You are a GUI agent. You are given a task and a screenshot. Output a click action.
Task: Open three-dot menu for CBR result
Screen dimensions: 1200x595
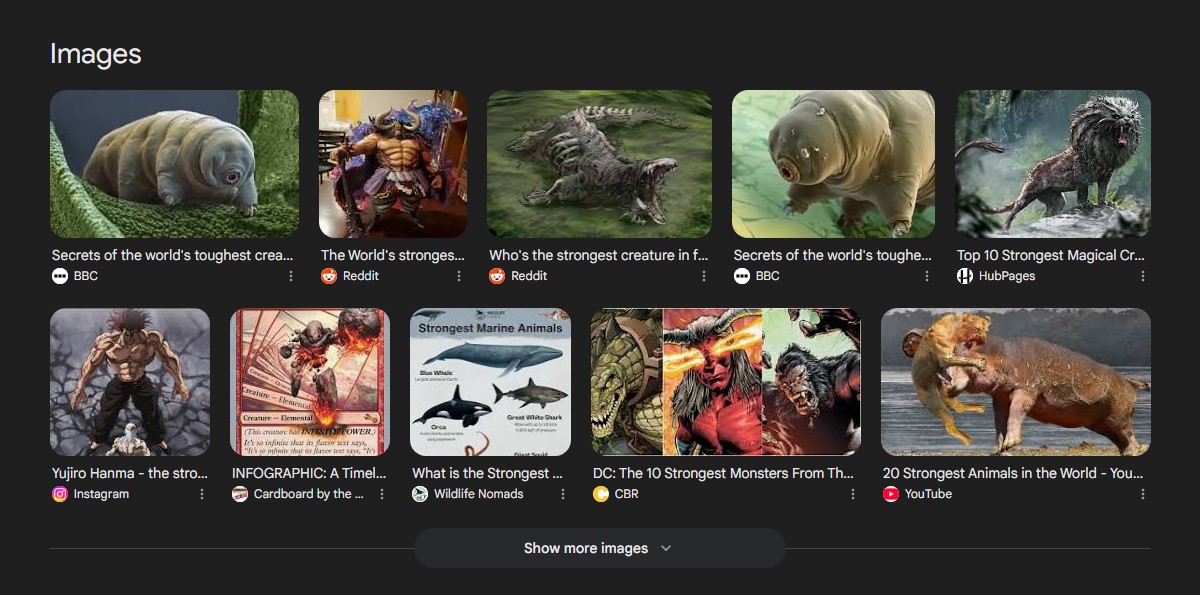(x=853, y=494)
